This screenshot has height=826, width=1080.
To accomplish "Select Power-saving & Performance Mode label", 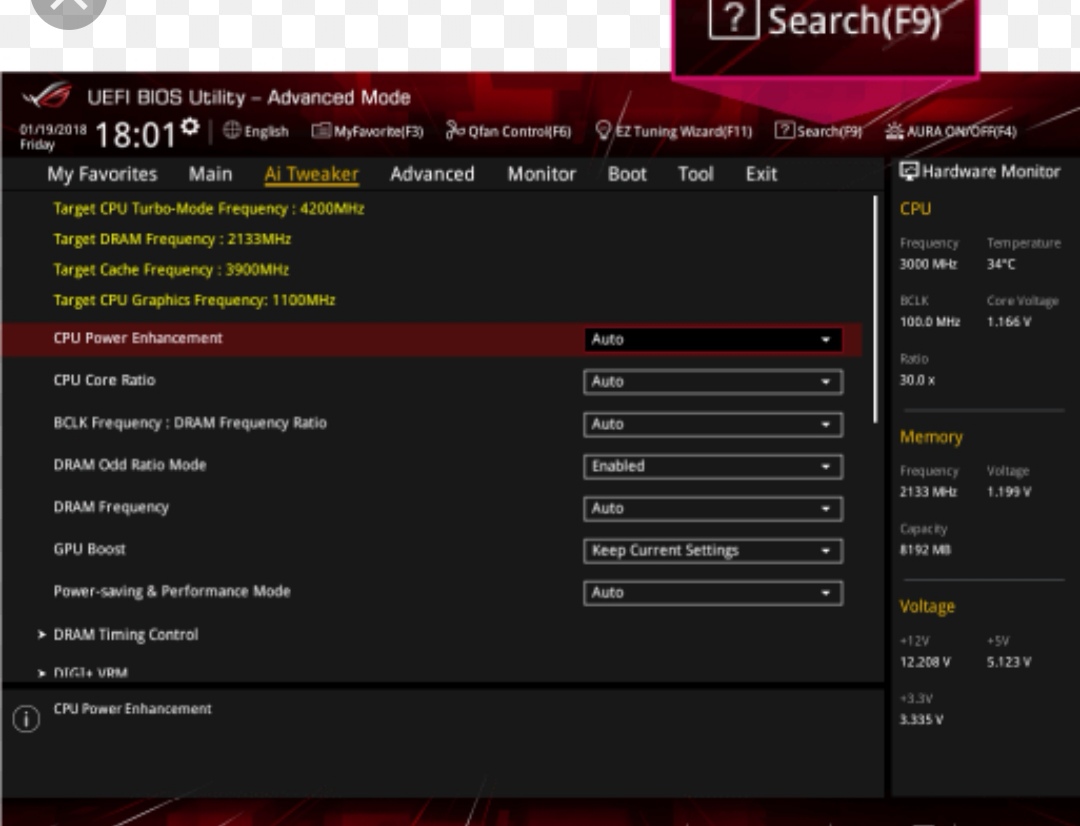I will pos(172,591).
